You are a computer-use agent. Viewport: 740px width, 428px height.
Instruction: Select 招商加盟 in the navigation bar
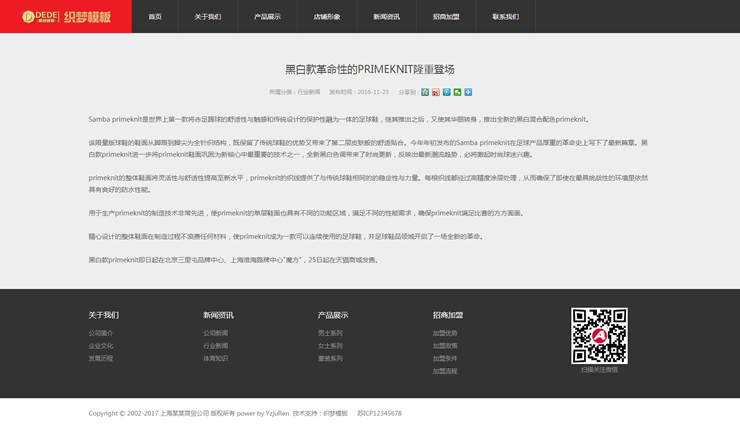[446, 17]
